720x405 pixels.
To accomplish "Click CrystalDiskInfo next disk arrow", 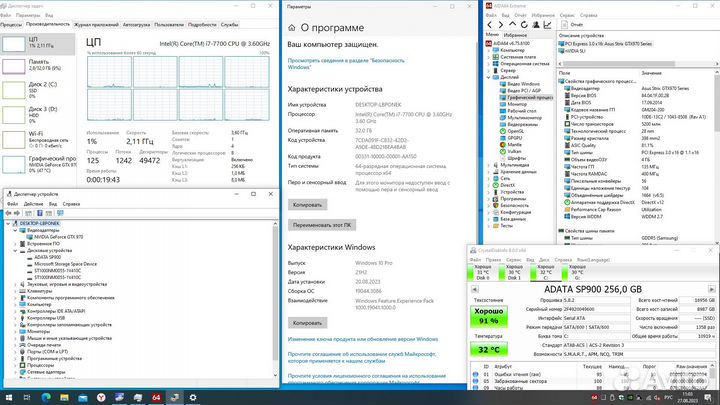I will coord(711,289).
